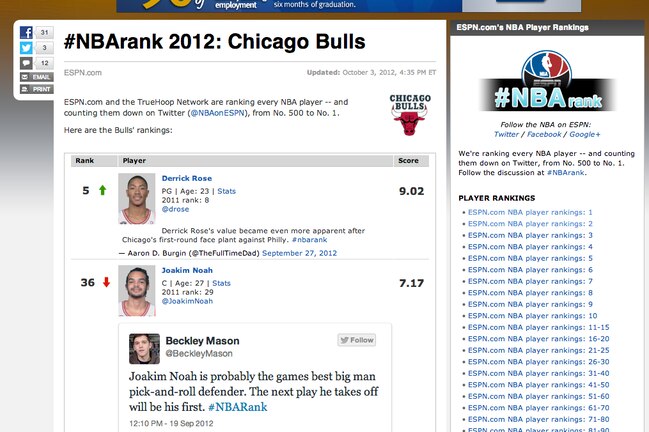Screen dimensions: 649x432
Task: Select Joakim Noah score 7.17
Action: pos(411,283)
